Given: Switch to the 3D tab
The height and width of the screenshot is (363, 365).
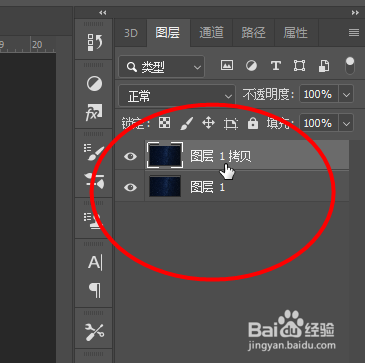Looking at the screenshot, I should click(131, 33).
